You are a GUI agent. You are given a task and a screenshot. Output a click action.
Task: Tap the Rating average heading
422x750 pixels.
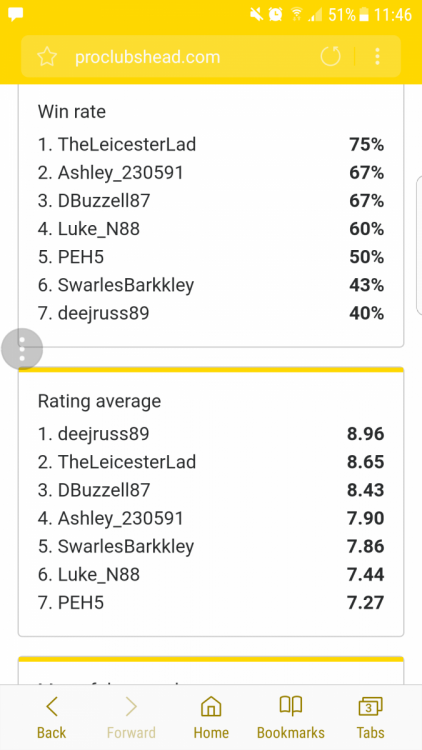pos(100,401)
